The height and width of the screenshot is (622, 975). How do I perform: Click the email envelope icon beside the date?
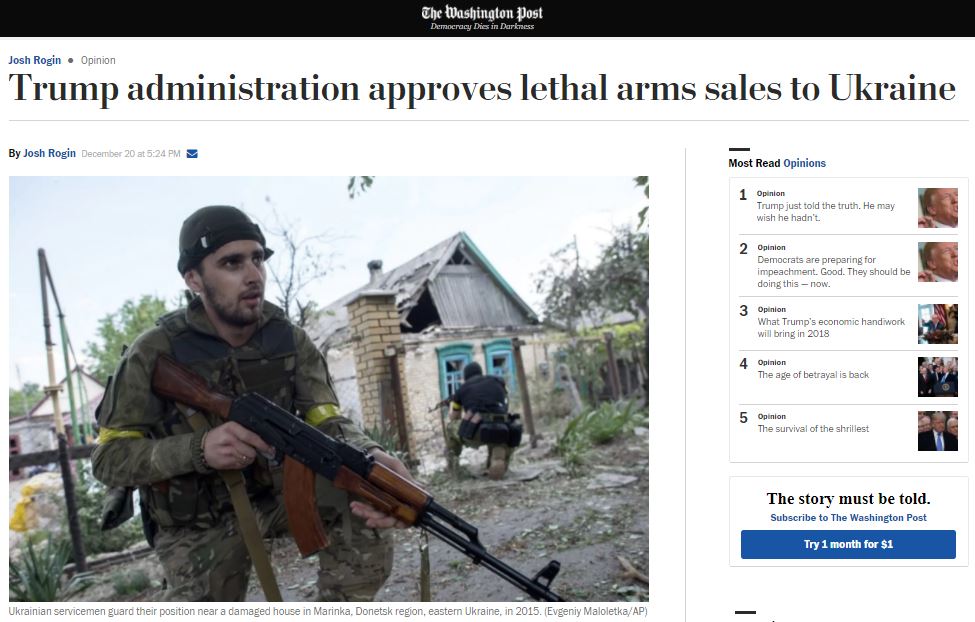point(192,154)
